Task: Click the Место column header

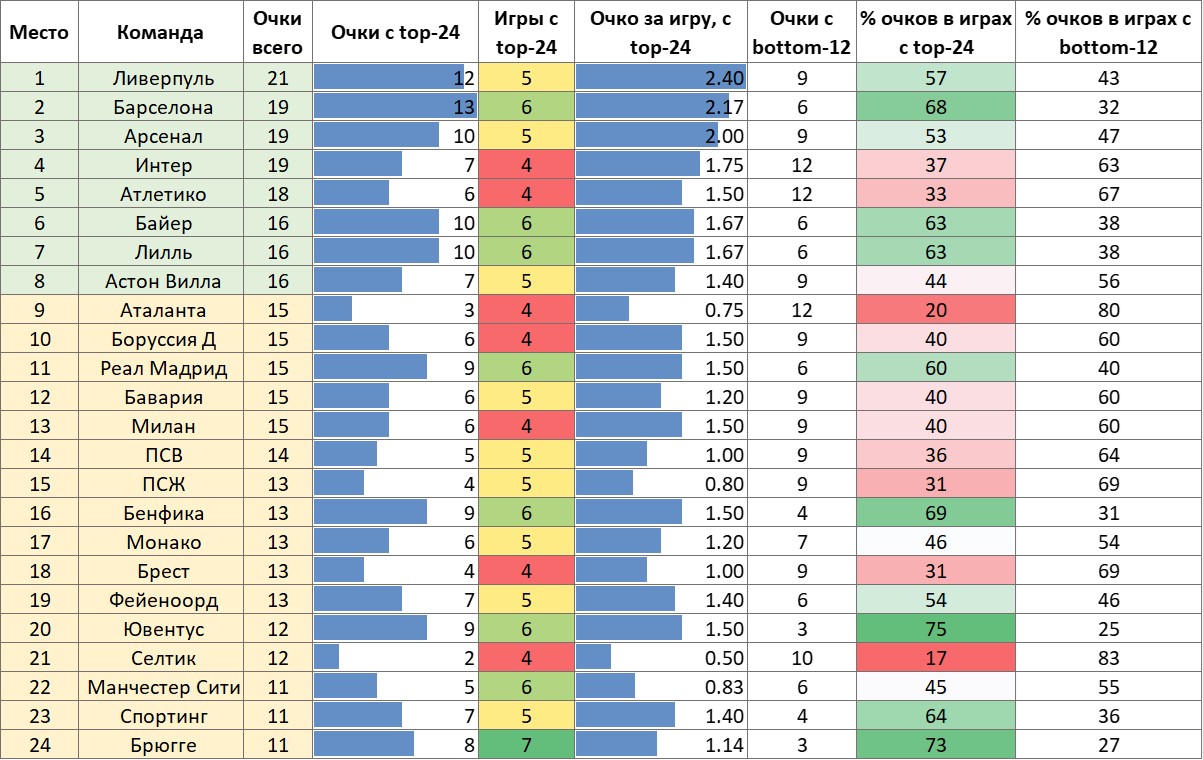Action: click(x=39, y=32)
